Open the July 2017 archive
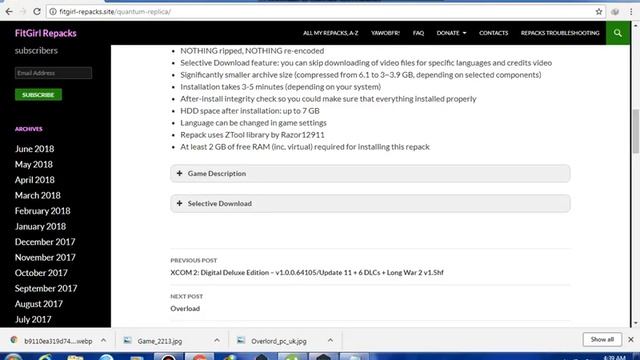 [x=33, y=320]
